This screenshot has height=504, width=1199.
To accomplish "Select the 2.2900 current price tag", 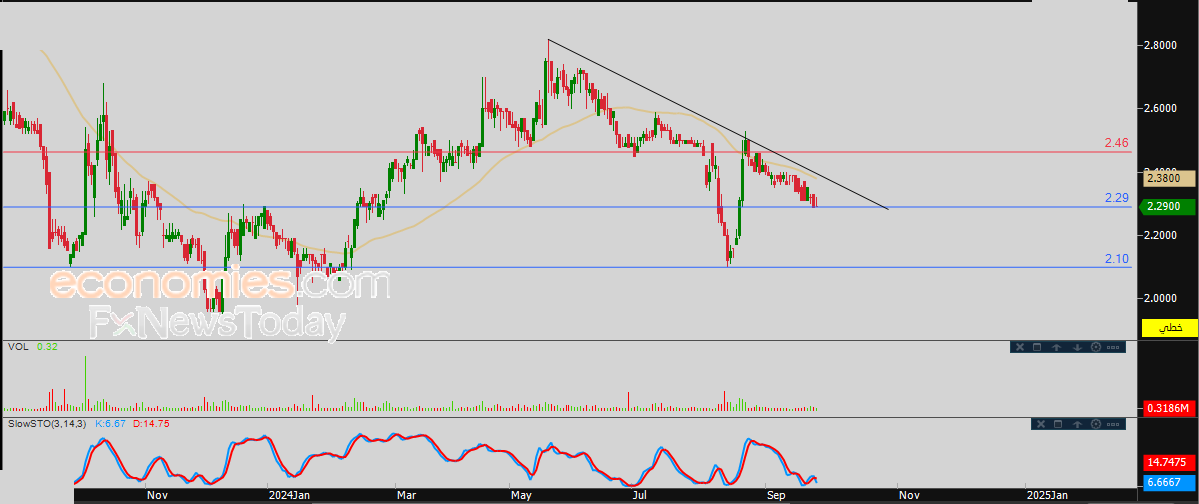I will pyautogui.click(x=1168, y=206).
